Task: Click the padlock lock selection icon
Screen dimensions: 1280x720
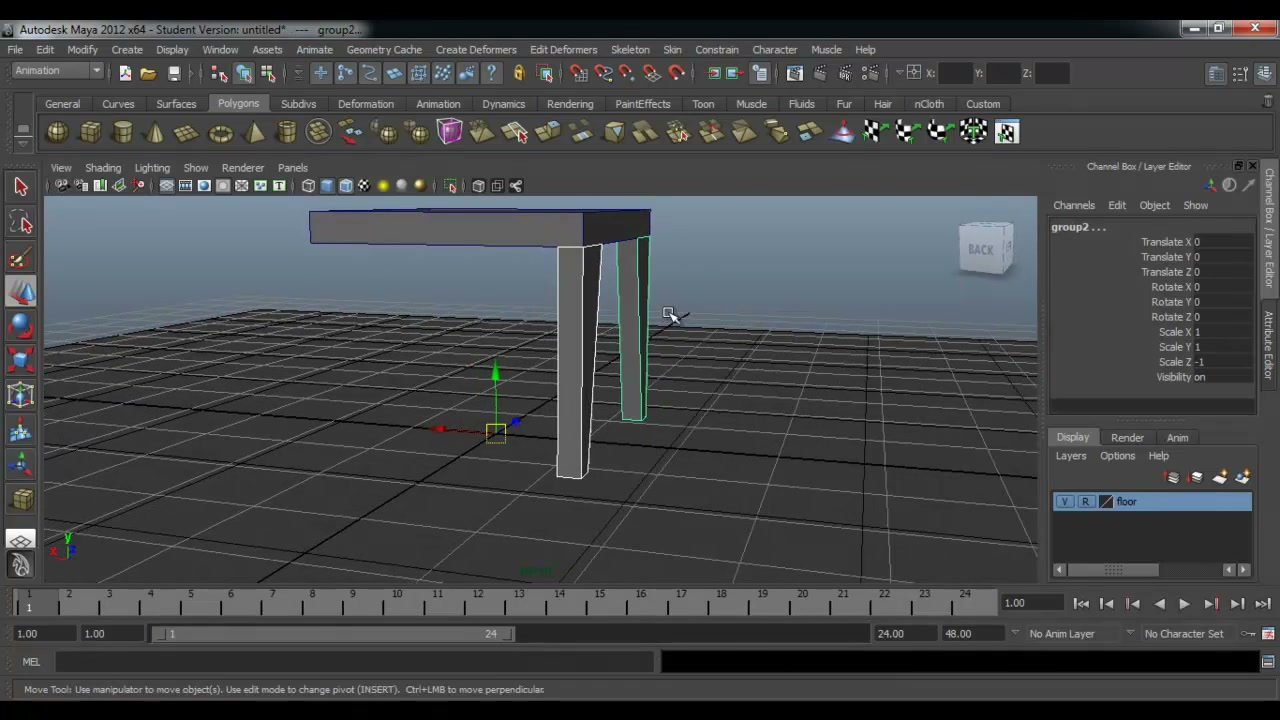Action: [x=518, y=73]
